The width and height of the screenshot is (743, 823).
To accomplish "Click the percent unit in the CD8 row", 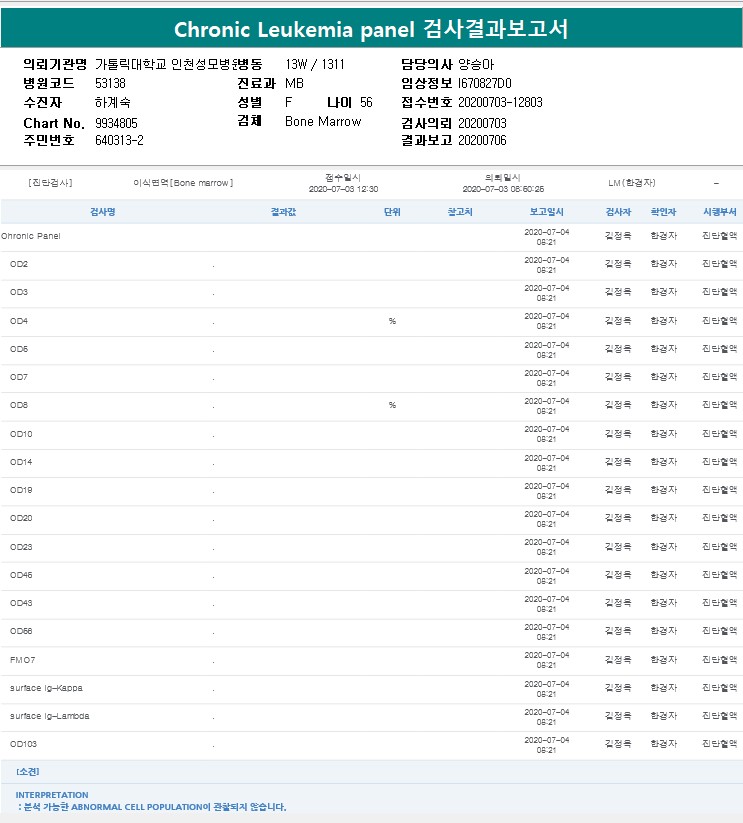I will point(392,406).
